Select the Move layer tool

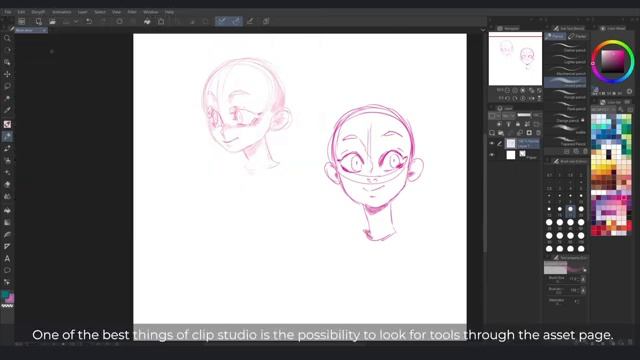click(7, 74)
